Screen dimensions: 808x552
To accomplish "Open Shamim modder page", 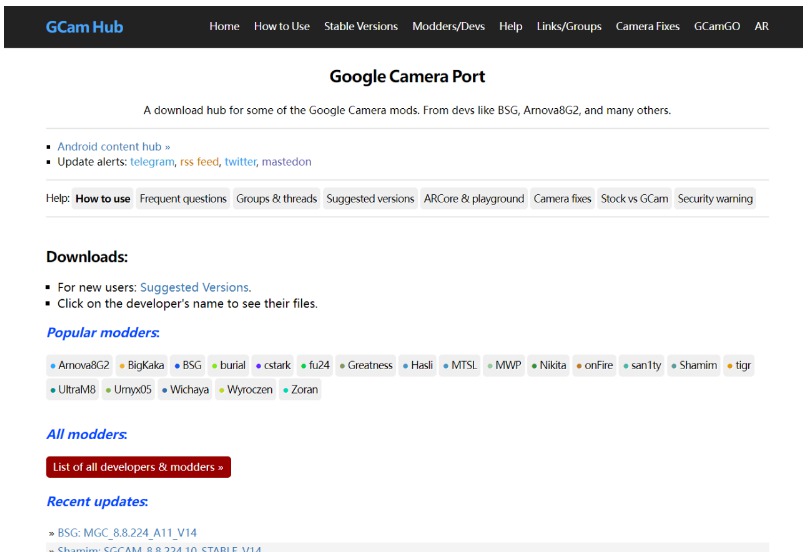I will pos(694,365).
